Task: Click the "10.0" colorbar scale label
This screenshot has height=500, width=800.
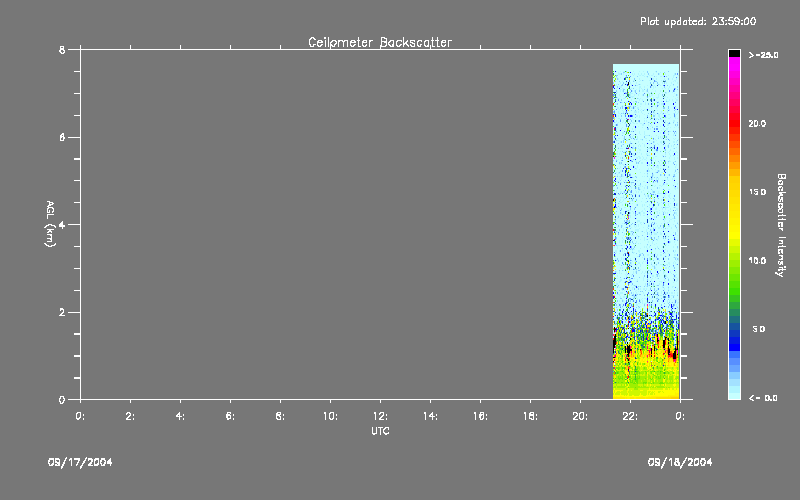Action: [x=757, y=261]
